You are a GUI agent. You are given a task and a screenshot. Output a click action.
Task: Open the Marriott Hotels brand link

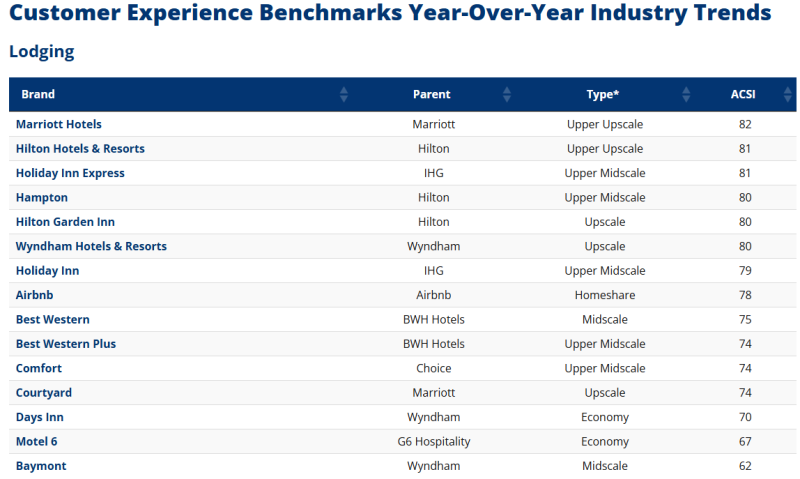pos(59,124)
